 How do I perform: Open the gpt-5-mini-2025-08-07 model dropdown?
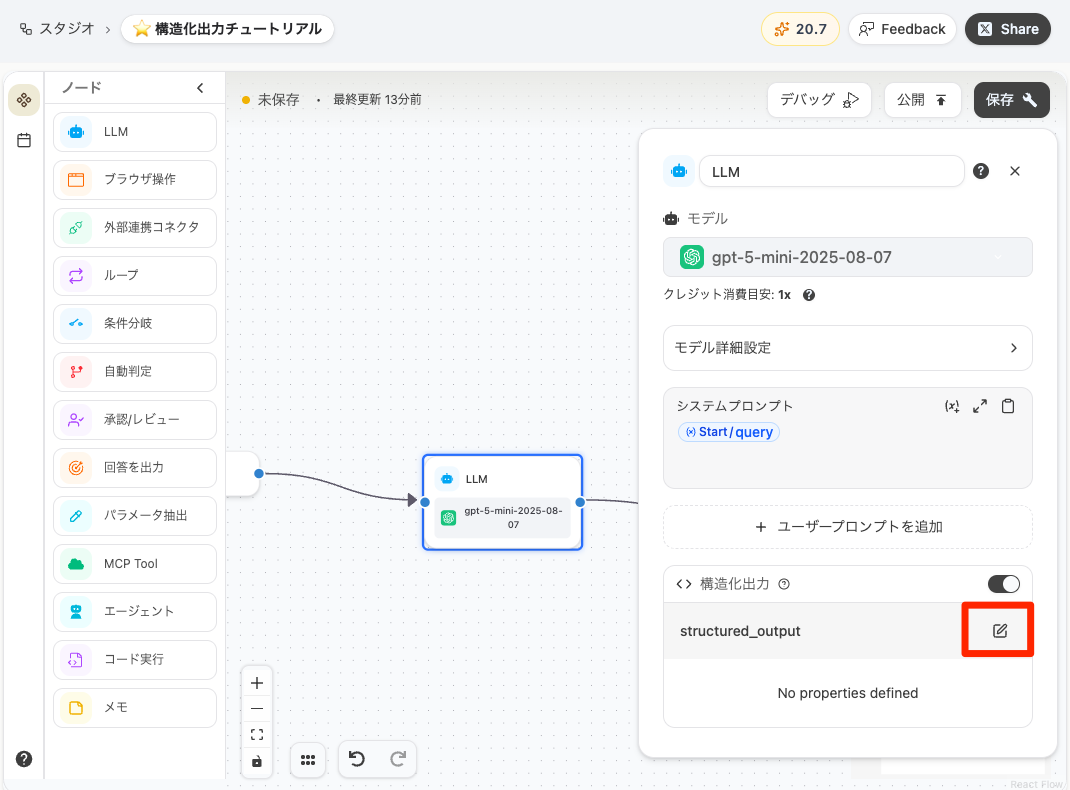(x=847, y=257)
